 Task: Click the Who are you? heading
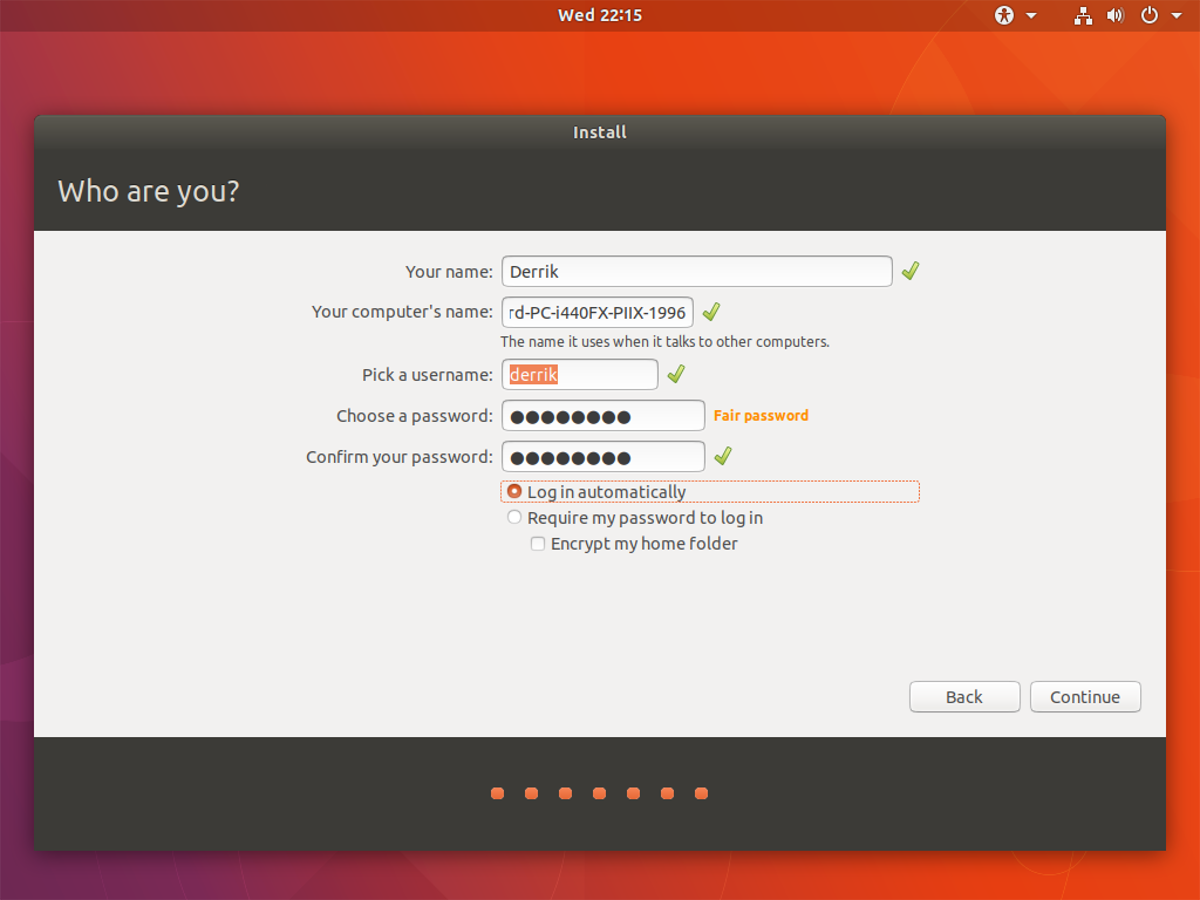[x=148, y=191]
